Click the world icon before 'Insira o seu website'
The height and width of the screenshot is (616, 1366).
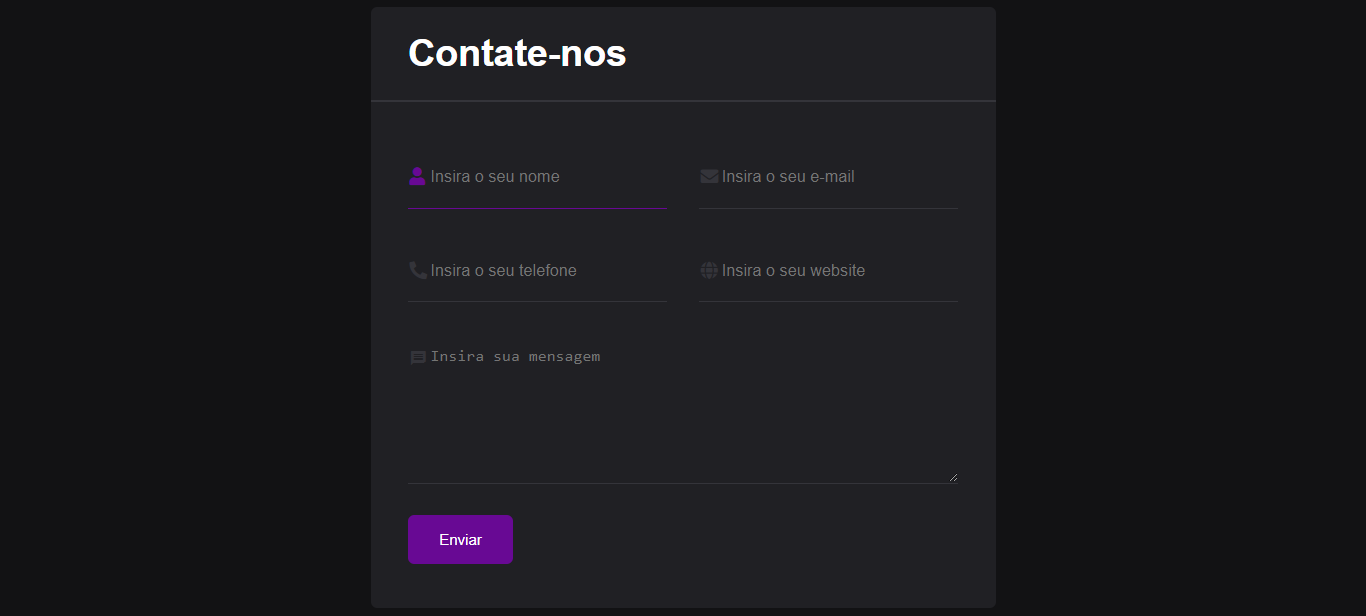[x=708, y=269]
